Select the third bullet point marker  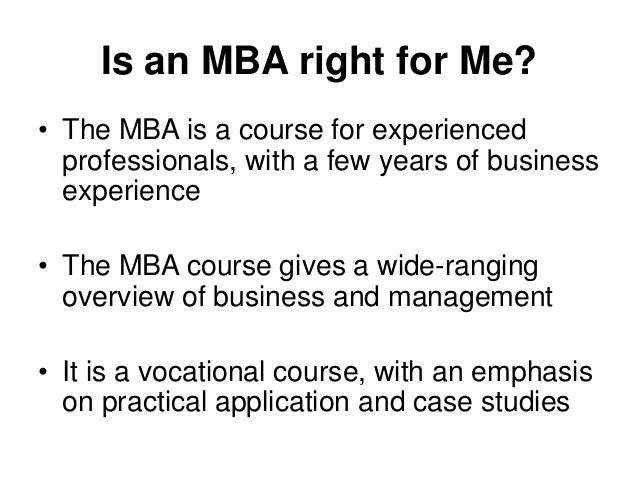pyautogui.click(x=43, y=372)
